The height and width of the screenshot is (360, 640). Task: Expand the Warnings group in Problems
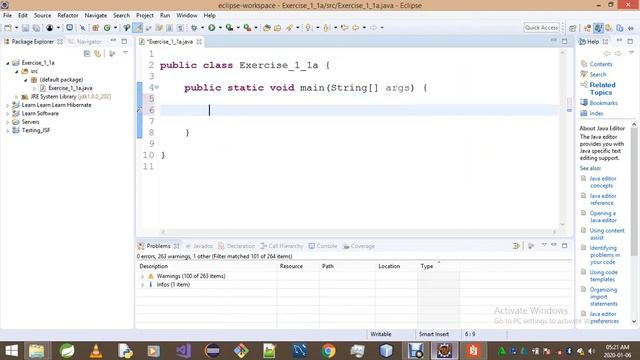(x=142, y=276)
